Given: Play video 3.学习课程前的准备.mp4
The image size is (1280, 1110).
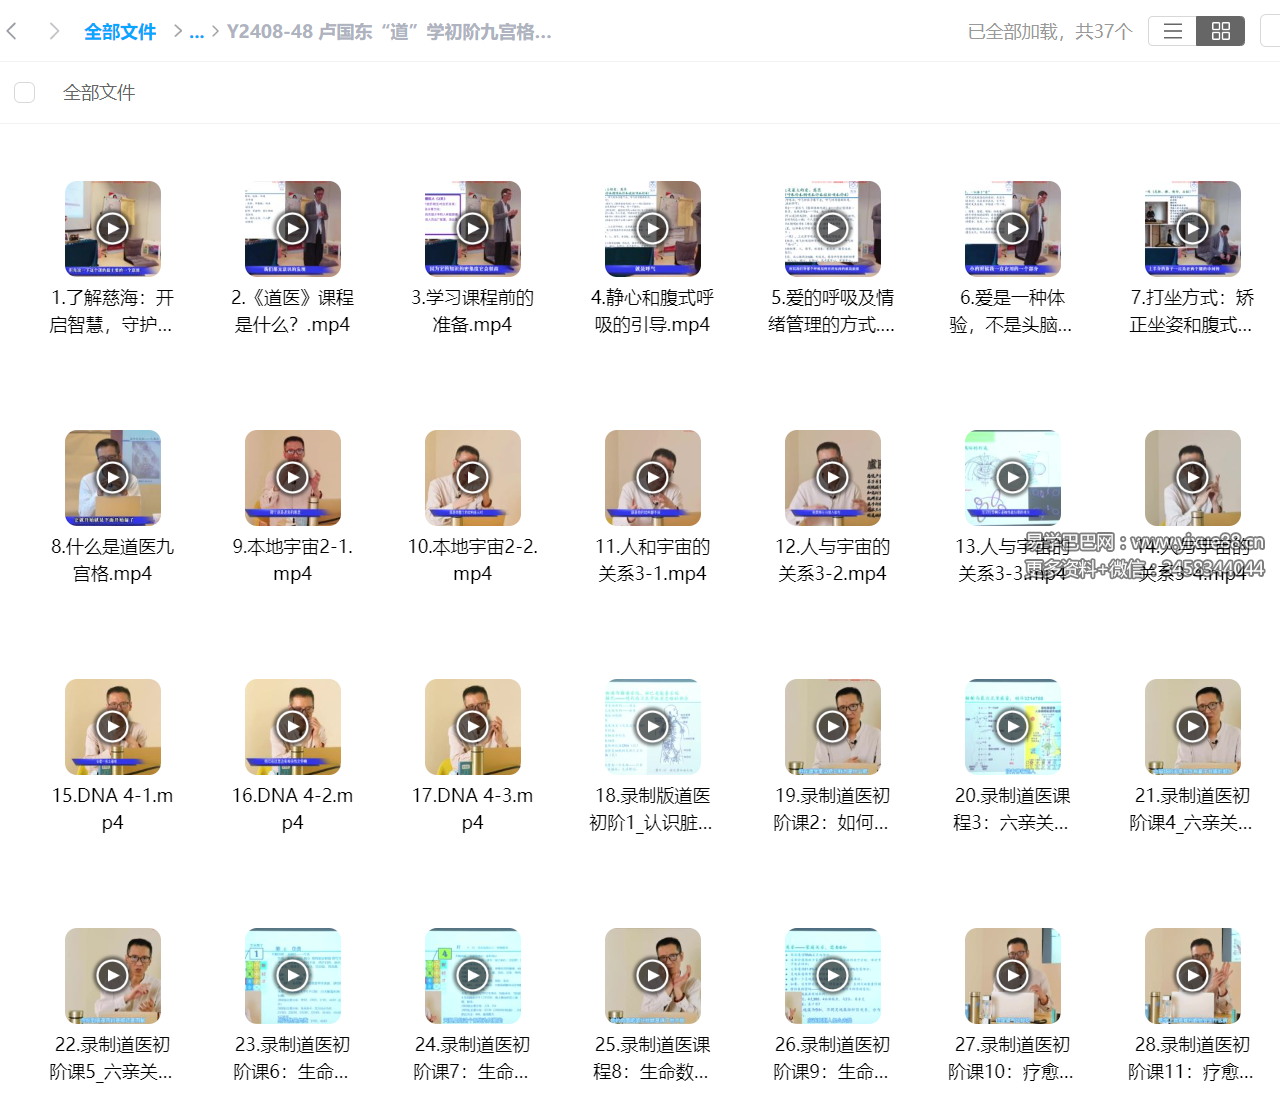Looking at the screenshot, I should click(472, 228).
